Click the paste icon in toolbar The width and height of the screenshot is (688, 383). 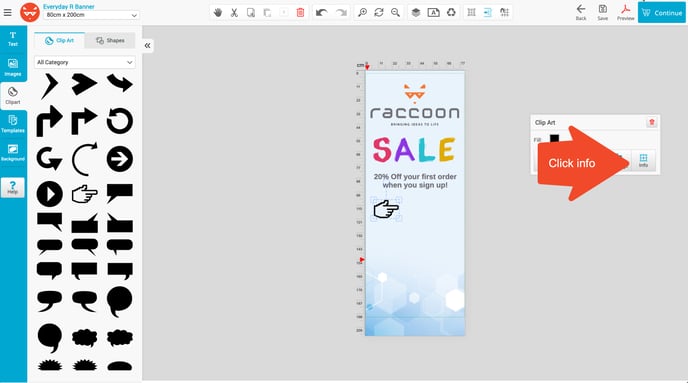pos(267,12)
